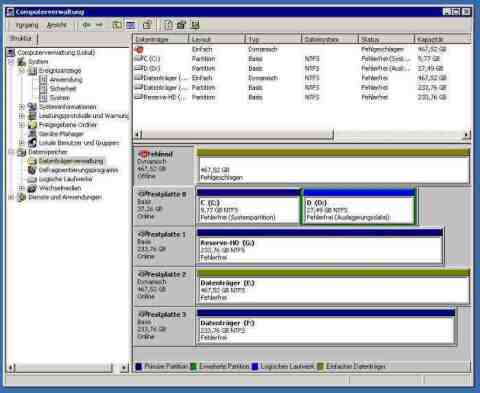Click the Datenspeicher icon
The image size is (480, 393).
click(22, 152)
